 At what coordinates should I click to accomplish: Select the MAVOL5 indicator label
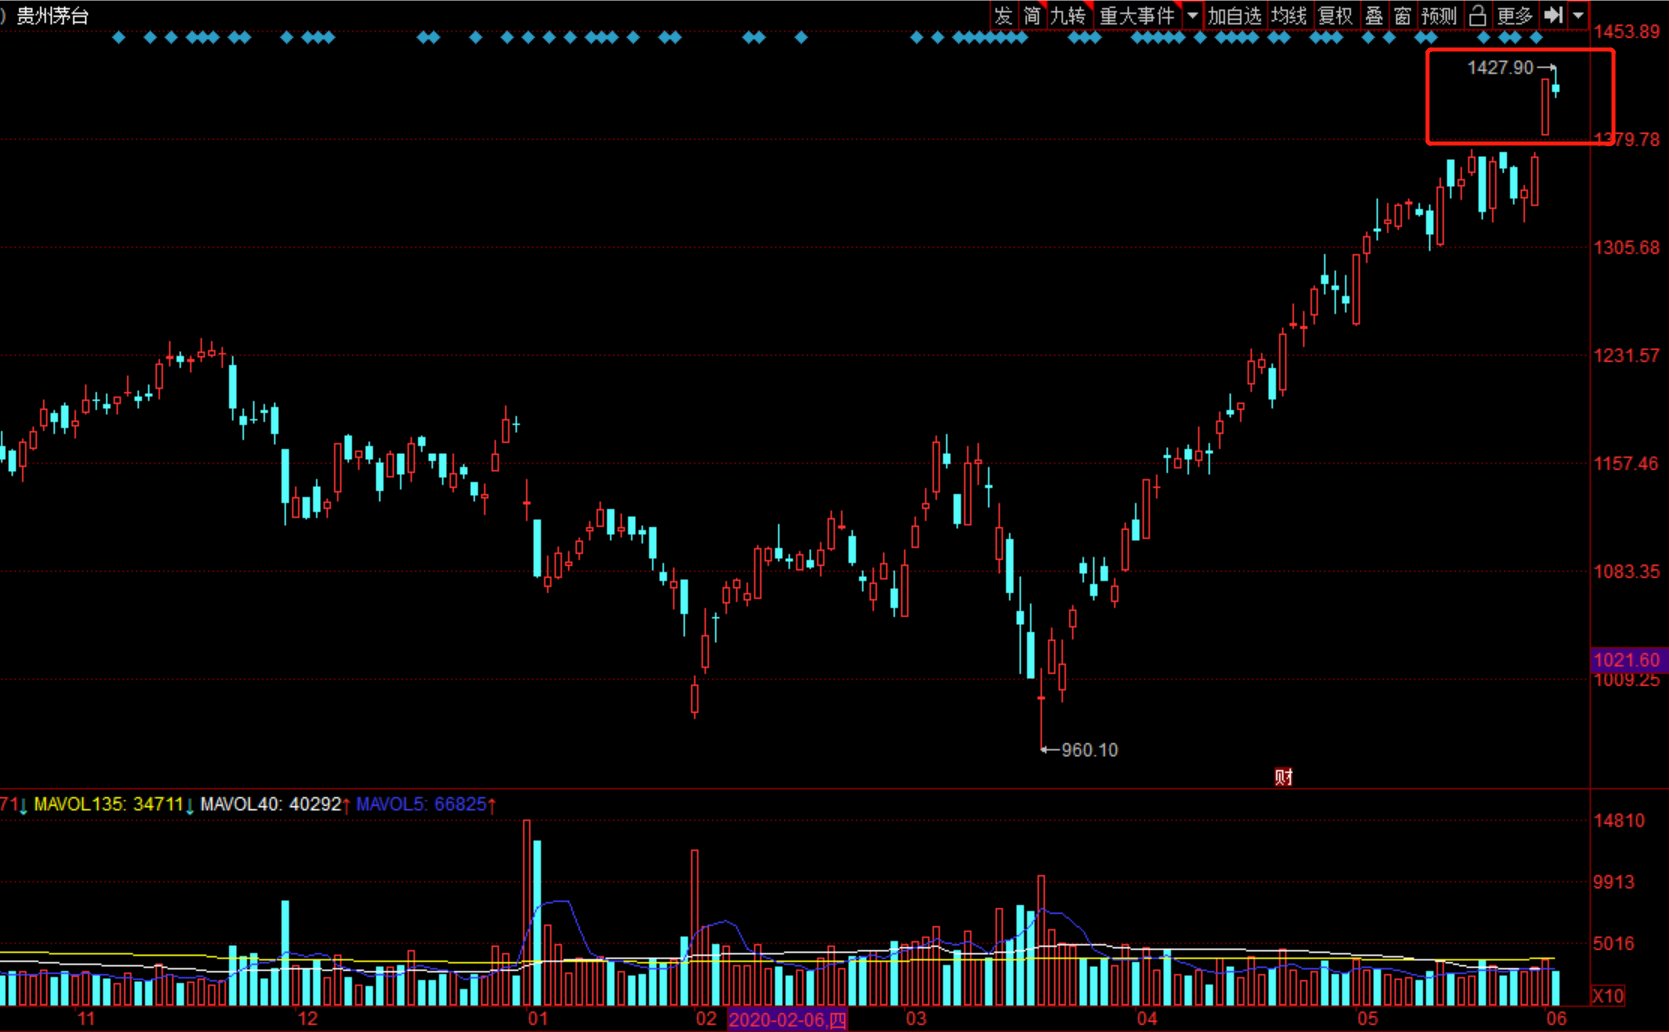tap(421, 804)
